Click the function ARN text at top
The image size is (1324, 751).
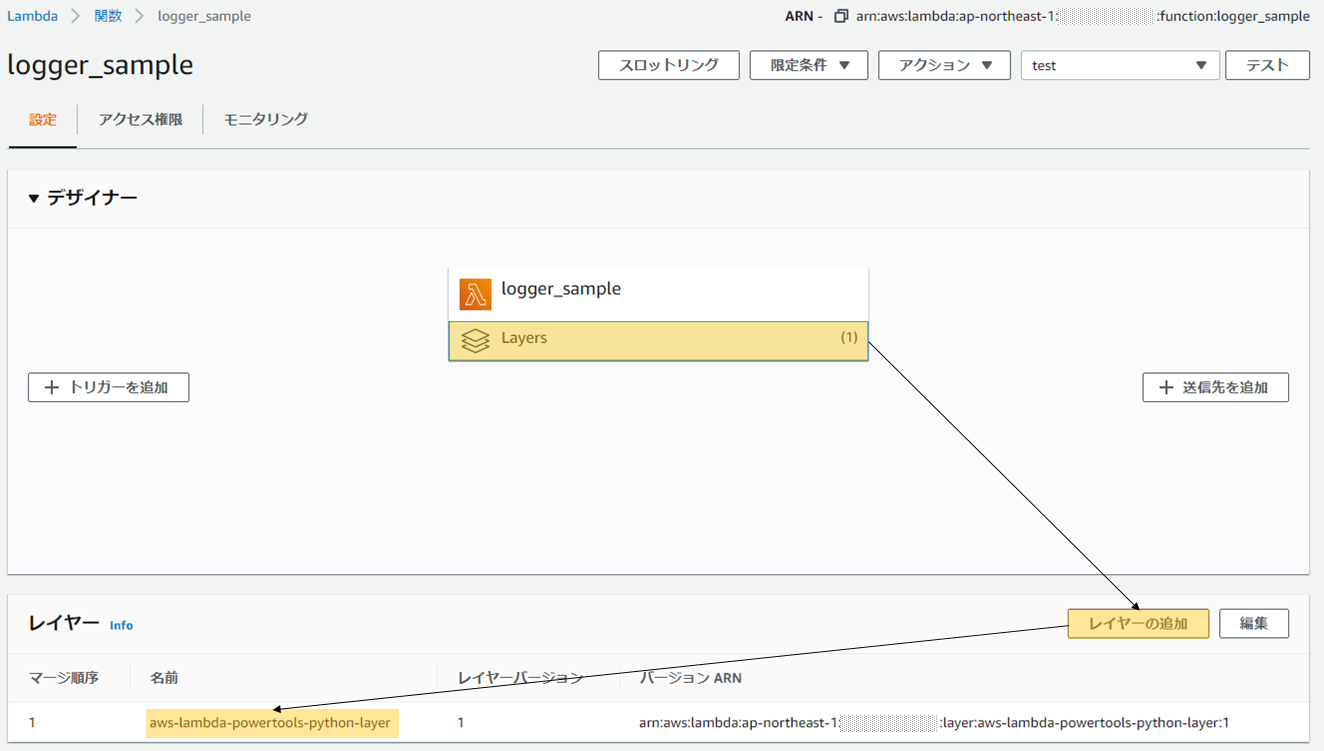(1083, 16)
